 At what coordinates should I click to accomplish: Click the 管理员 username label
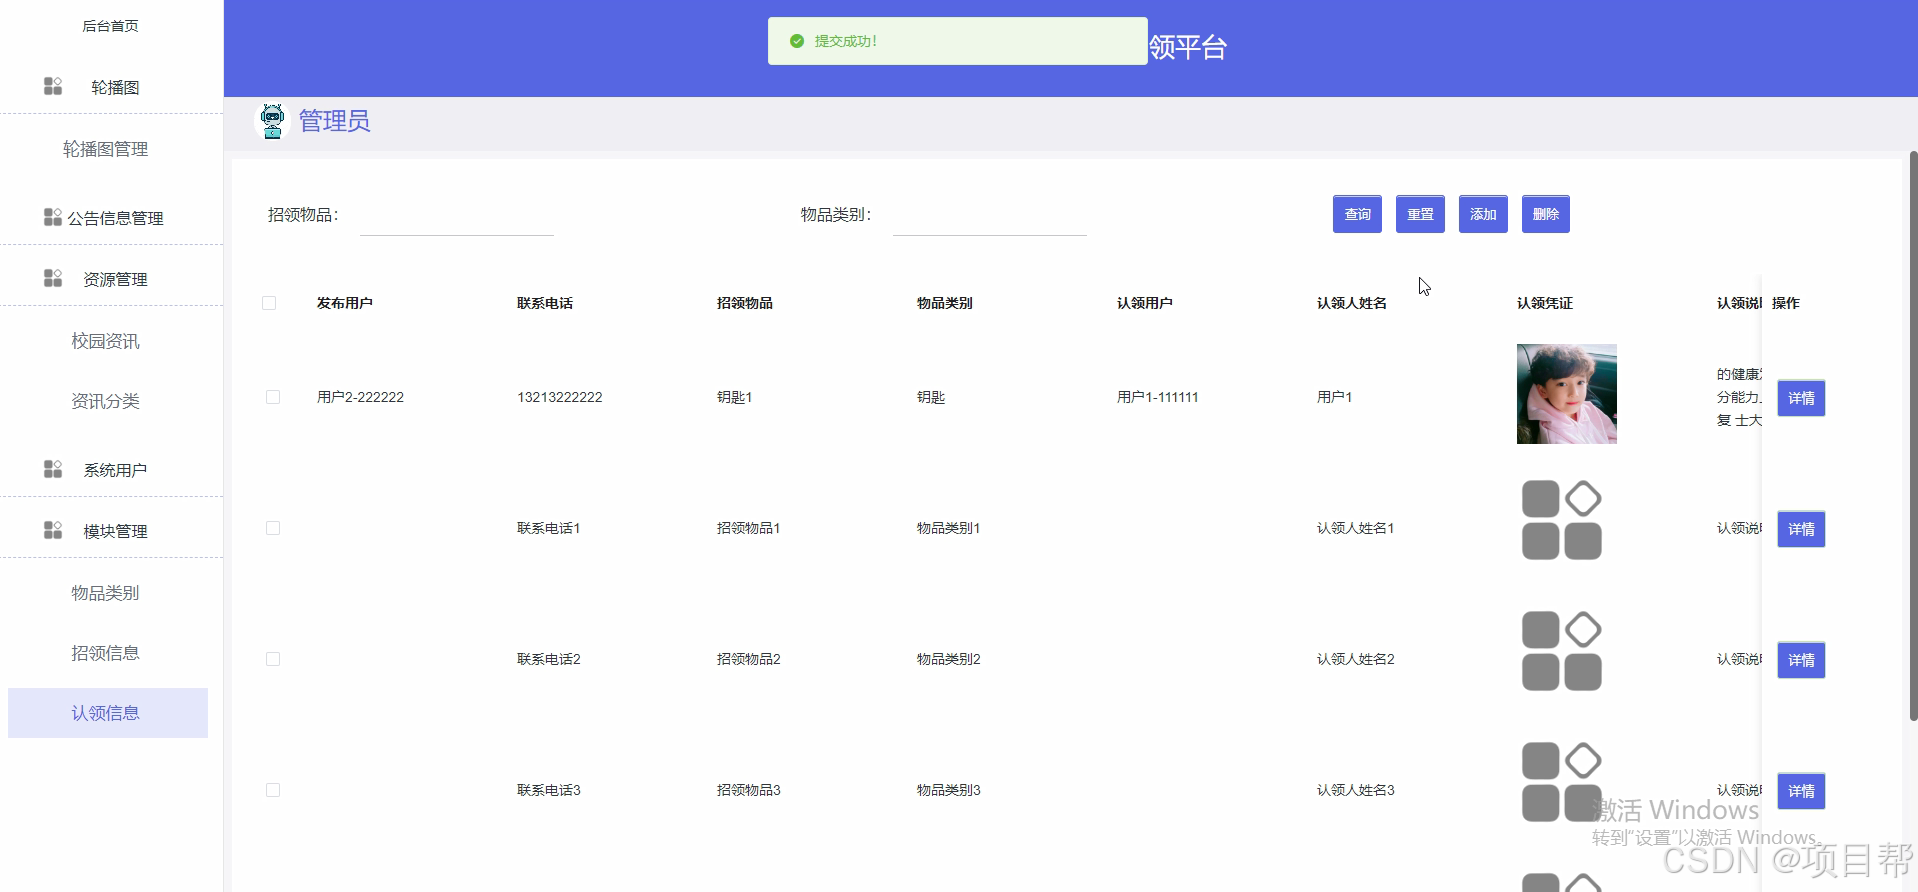click(x=334, y=121)
